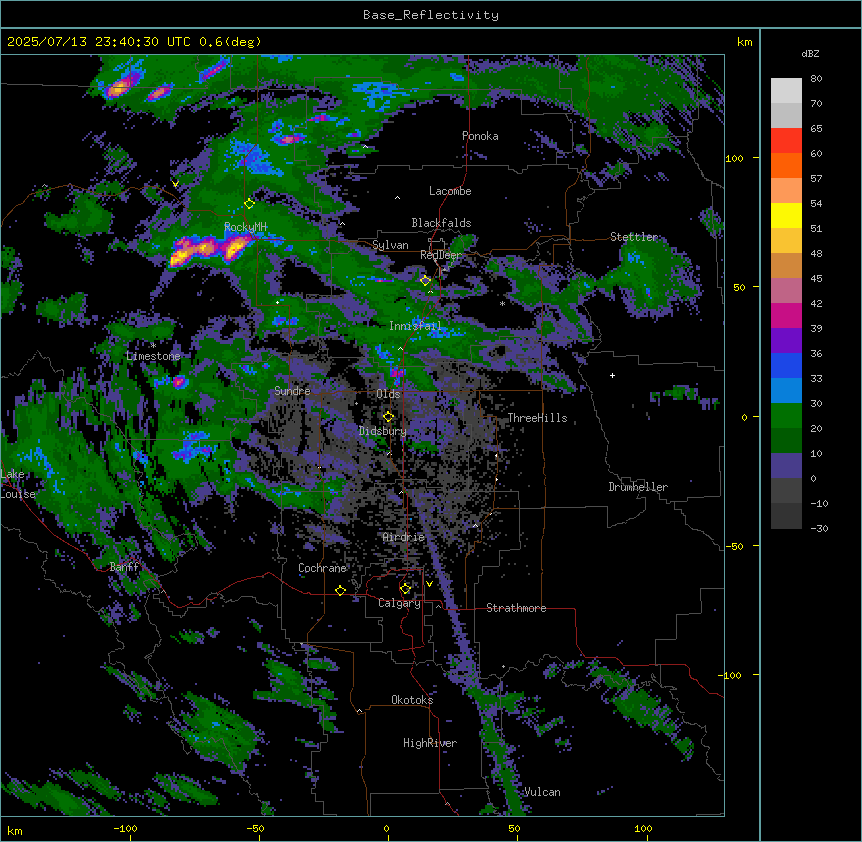Click the Base_Reflectivity title text
The image size is (862, 842).
click(x=431, y=15)
